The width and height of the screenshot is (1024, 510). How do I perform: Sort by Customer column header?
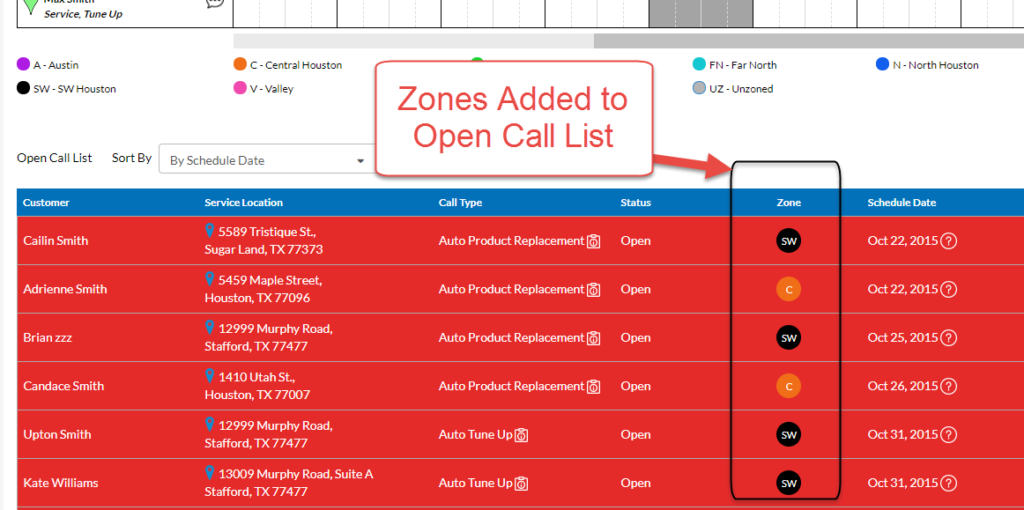pos(46,202)
